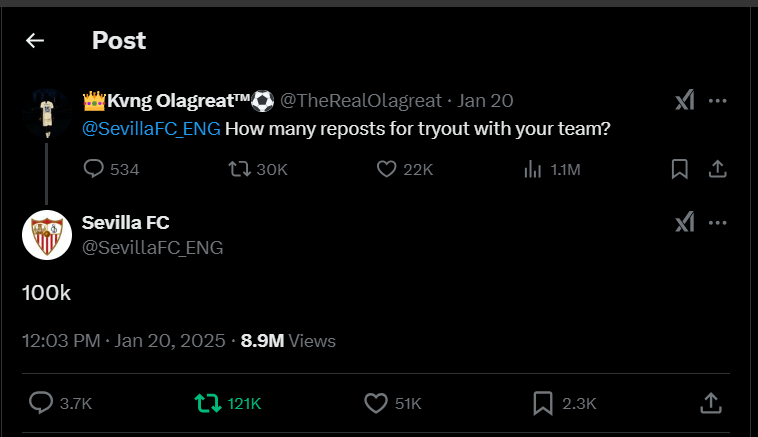Reply to Sevilla FC's 100k post
The height and width of the screenshot is (437, 758).
click(x=41, y=403)
